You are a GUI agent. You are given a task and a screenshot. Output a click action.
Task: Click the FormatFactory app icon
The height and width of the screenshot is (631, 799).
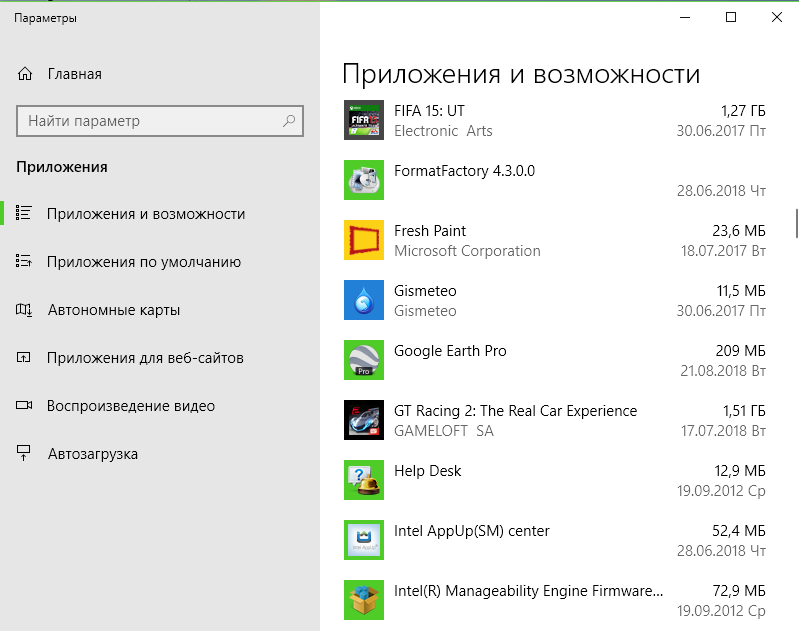coord(364,180)
